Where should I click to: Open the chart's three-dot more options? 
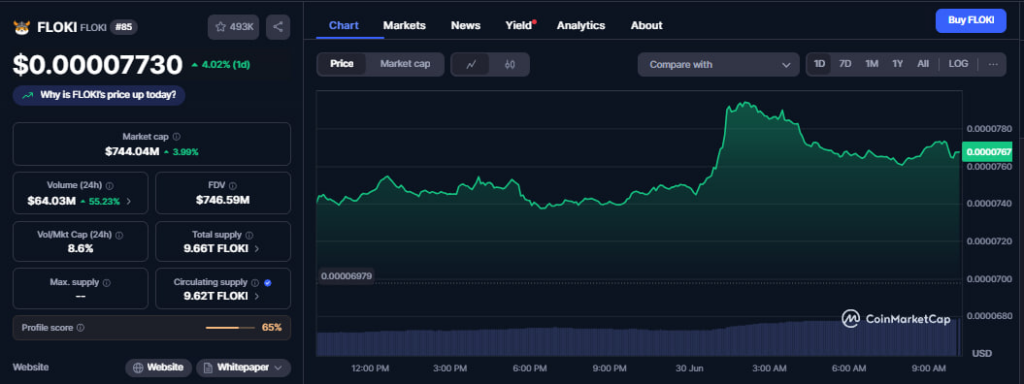993,64
